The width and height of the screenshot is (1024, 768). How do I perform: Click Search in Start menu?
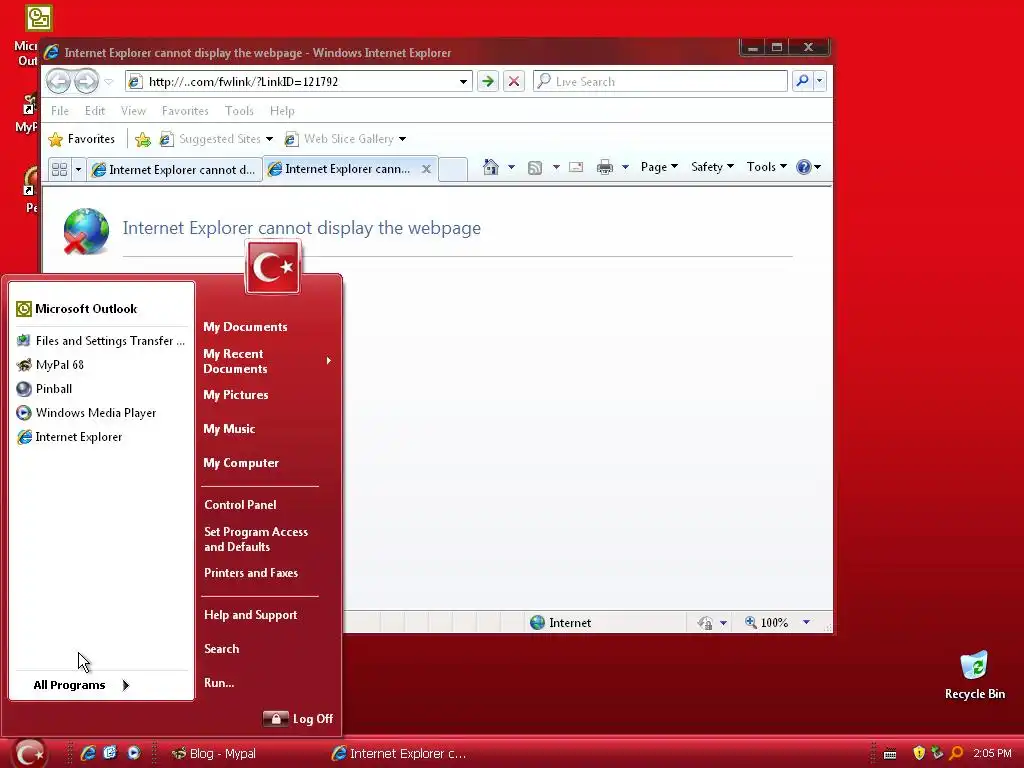221,648
